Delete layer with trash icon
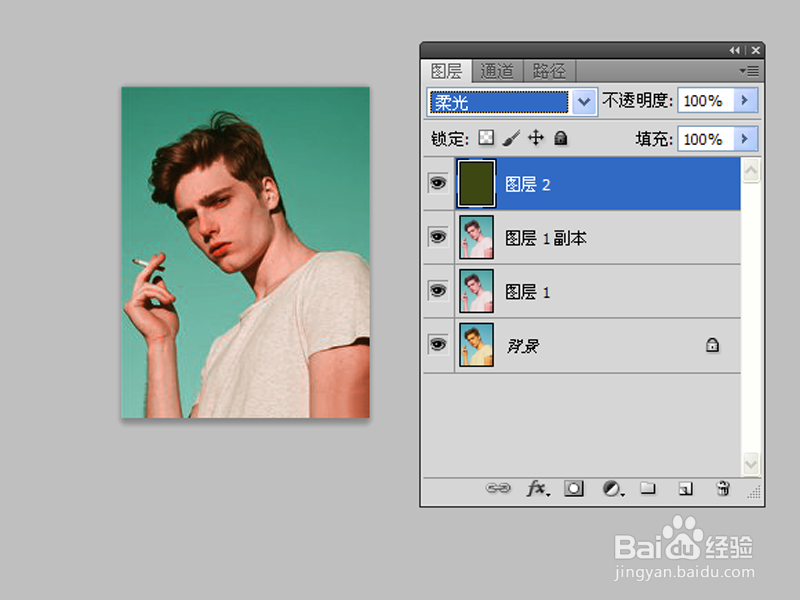This screenshot has height=600, width=800. (722, 489)
